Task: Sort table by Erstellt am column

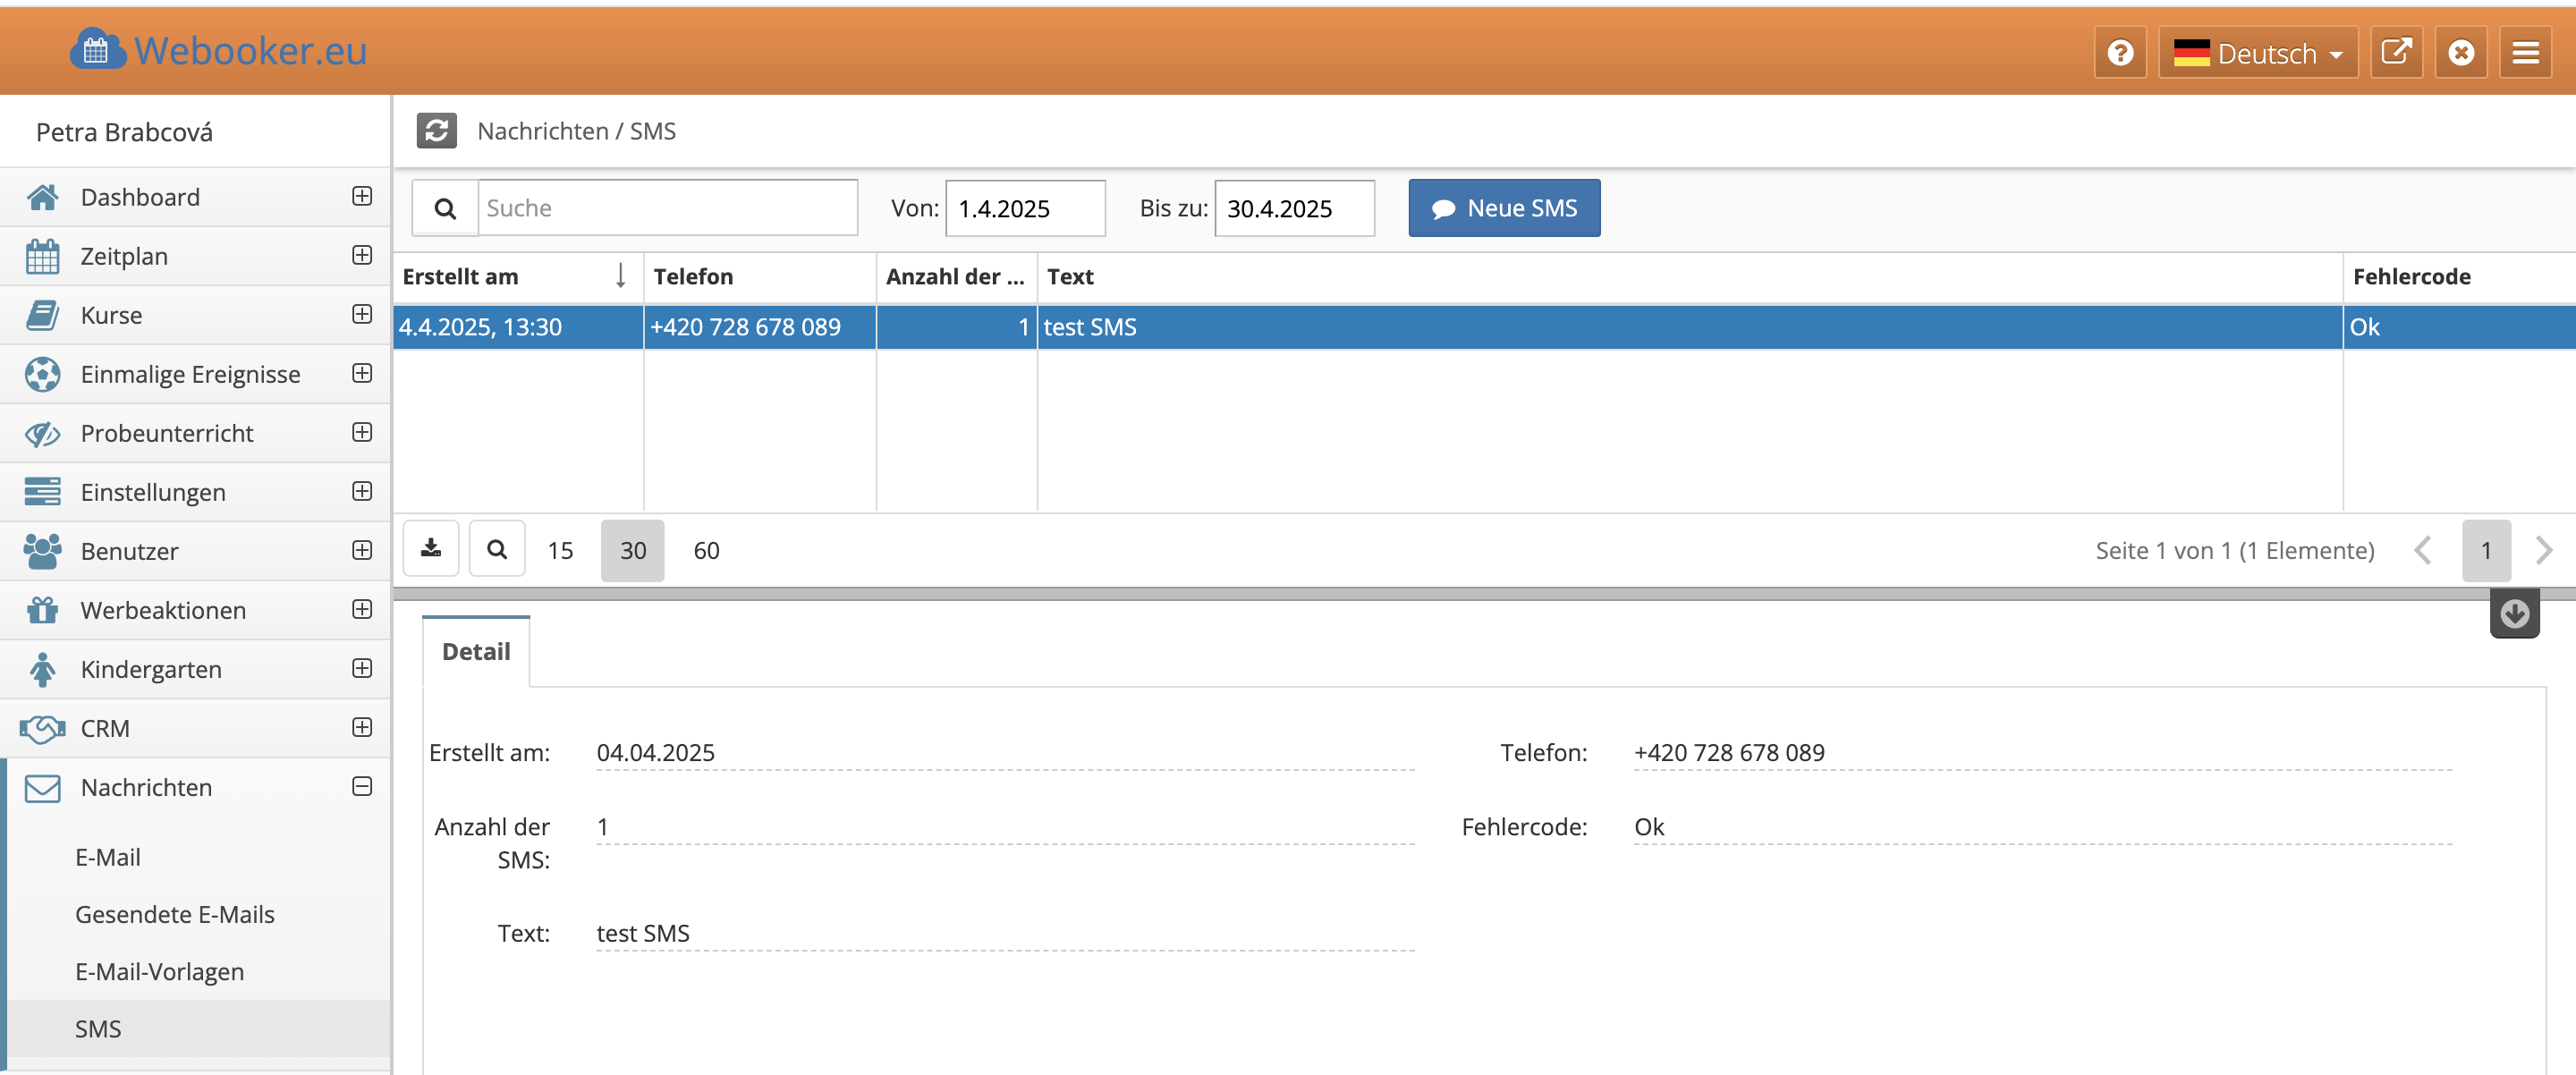Action: coord(460,277)
